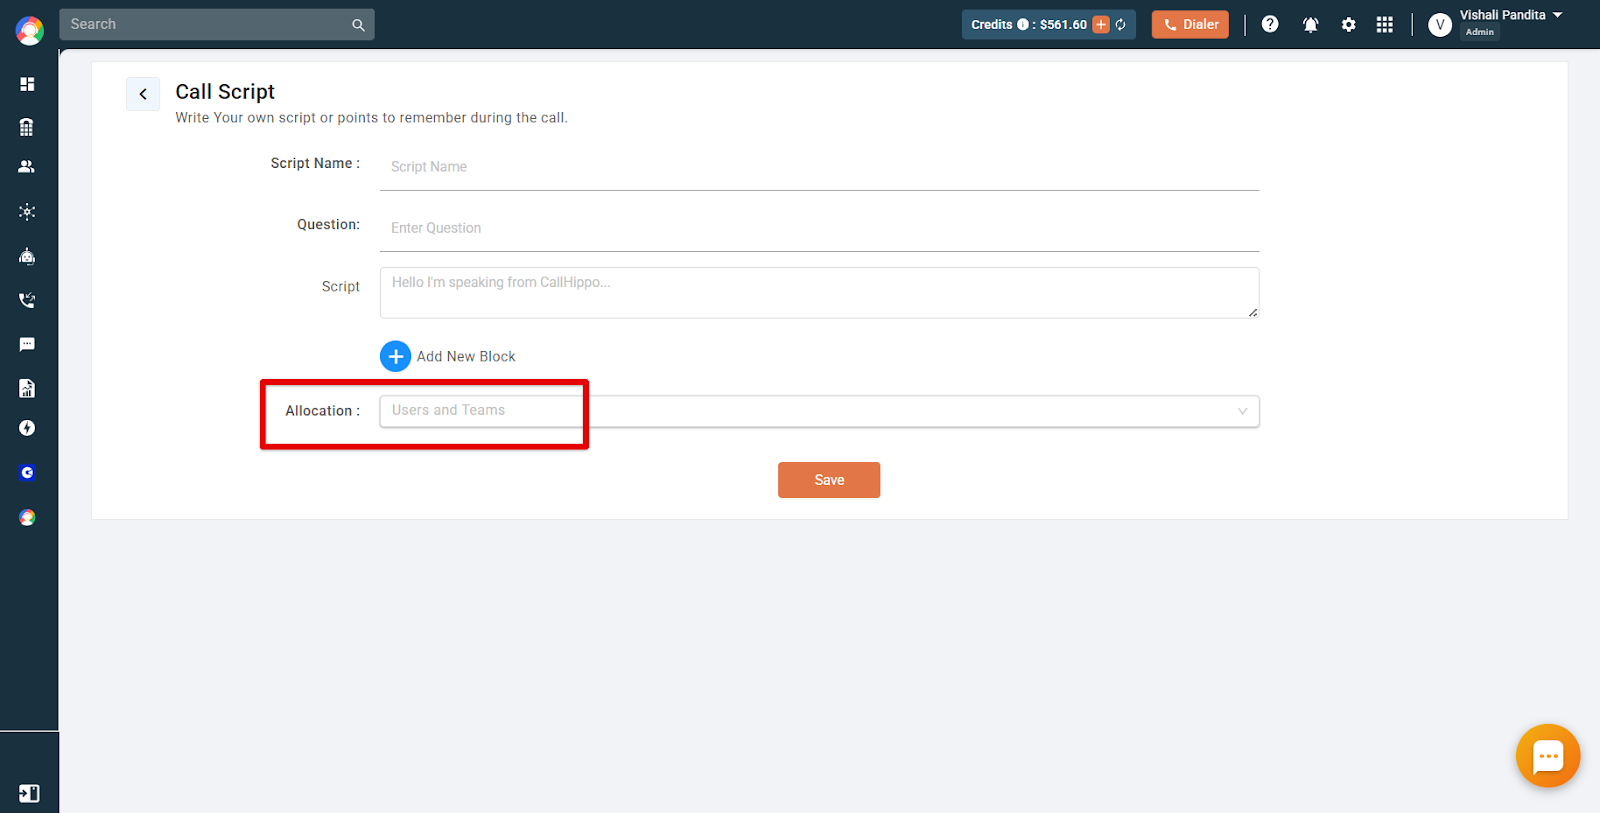Image resolution: width=1600 pixels, height=813 pixels.
Task: Add credits with the orange plus icon
Action: pyautogui.click(x=1101, y=25)
